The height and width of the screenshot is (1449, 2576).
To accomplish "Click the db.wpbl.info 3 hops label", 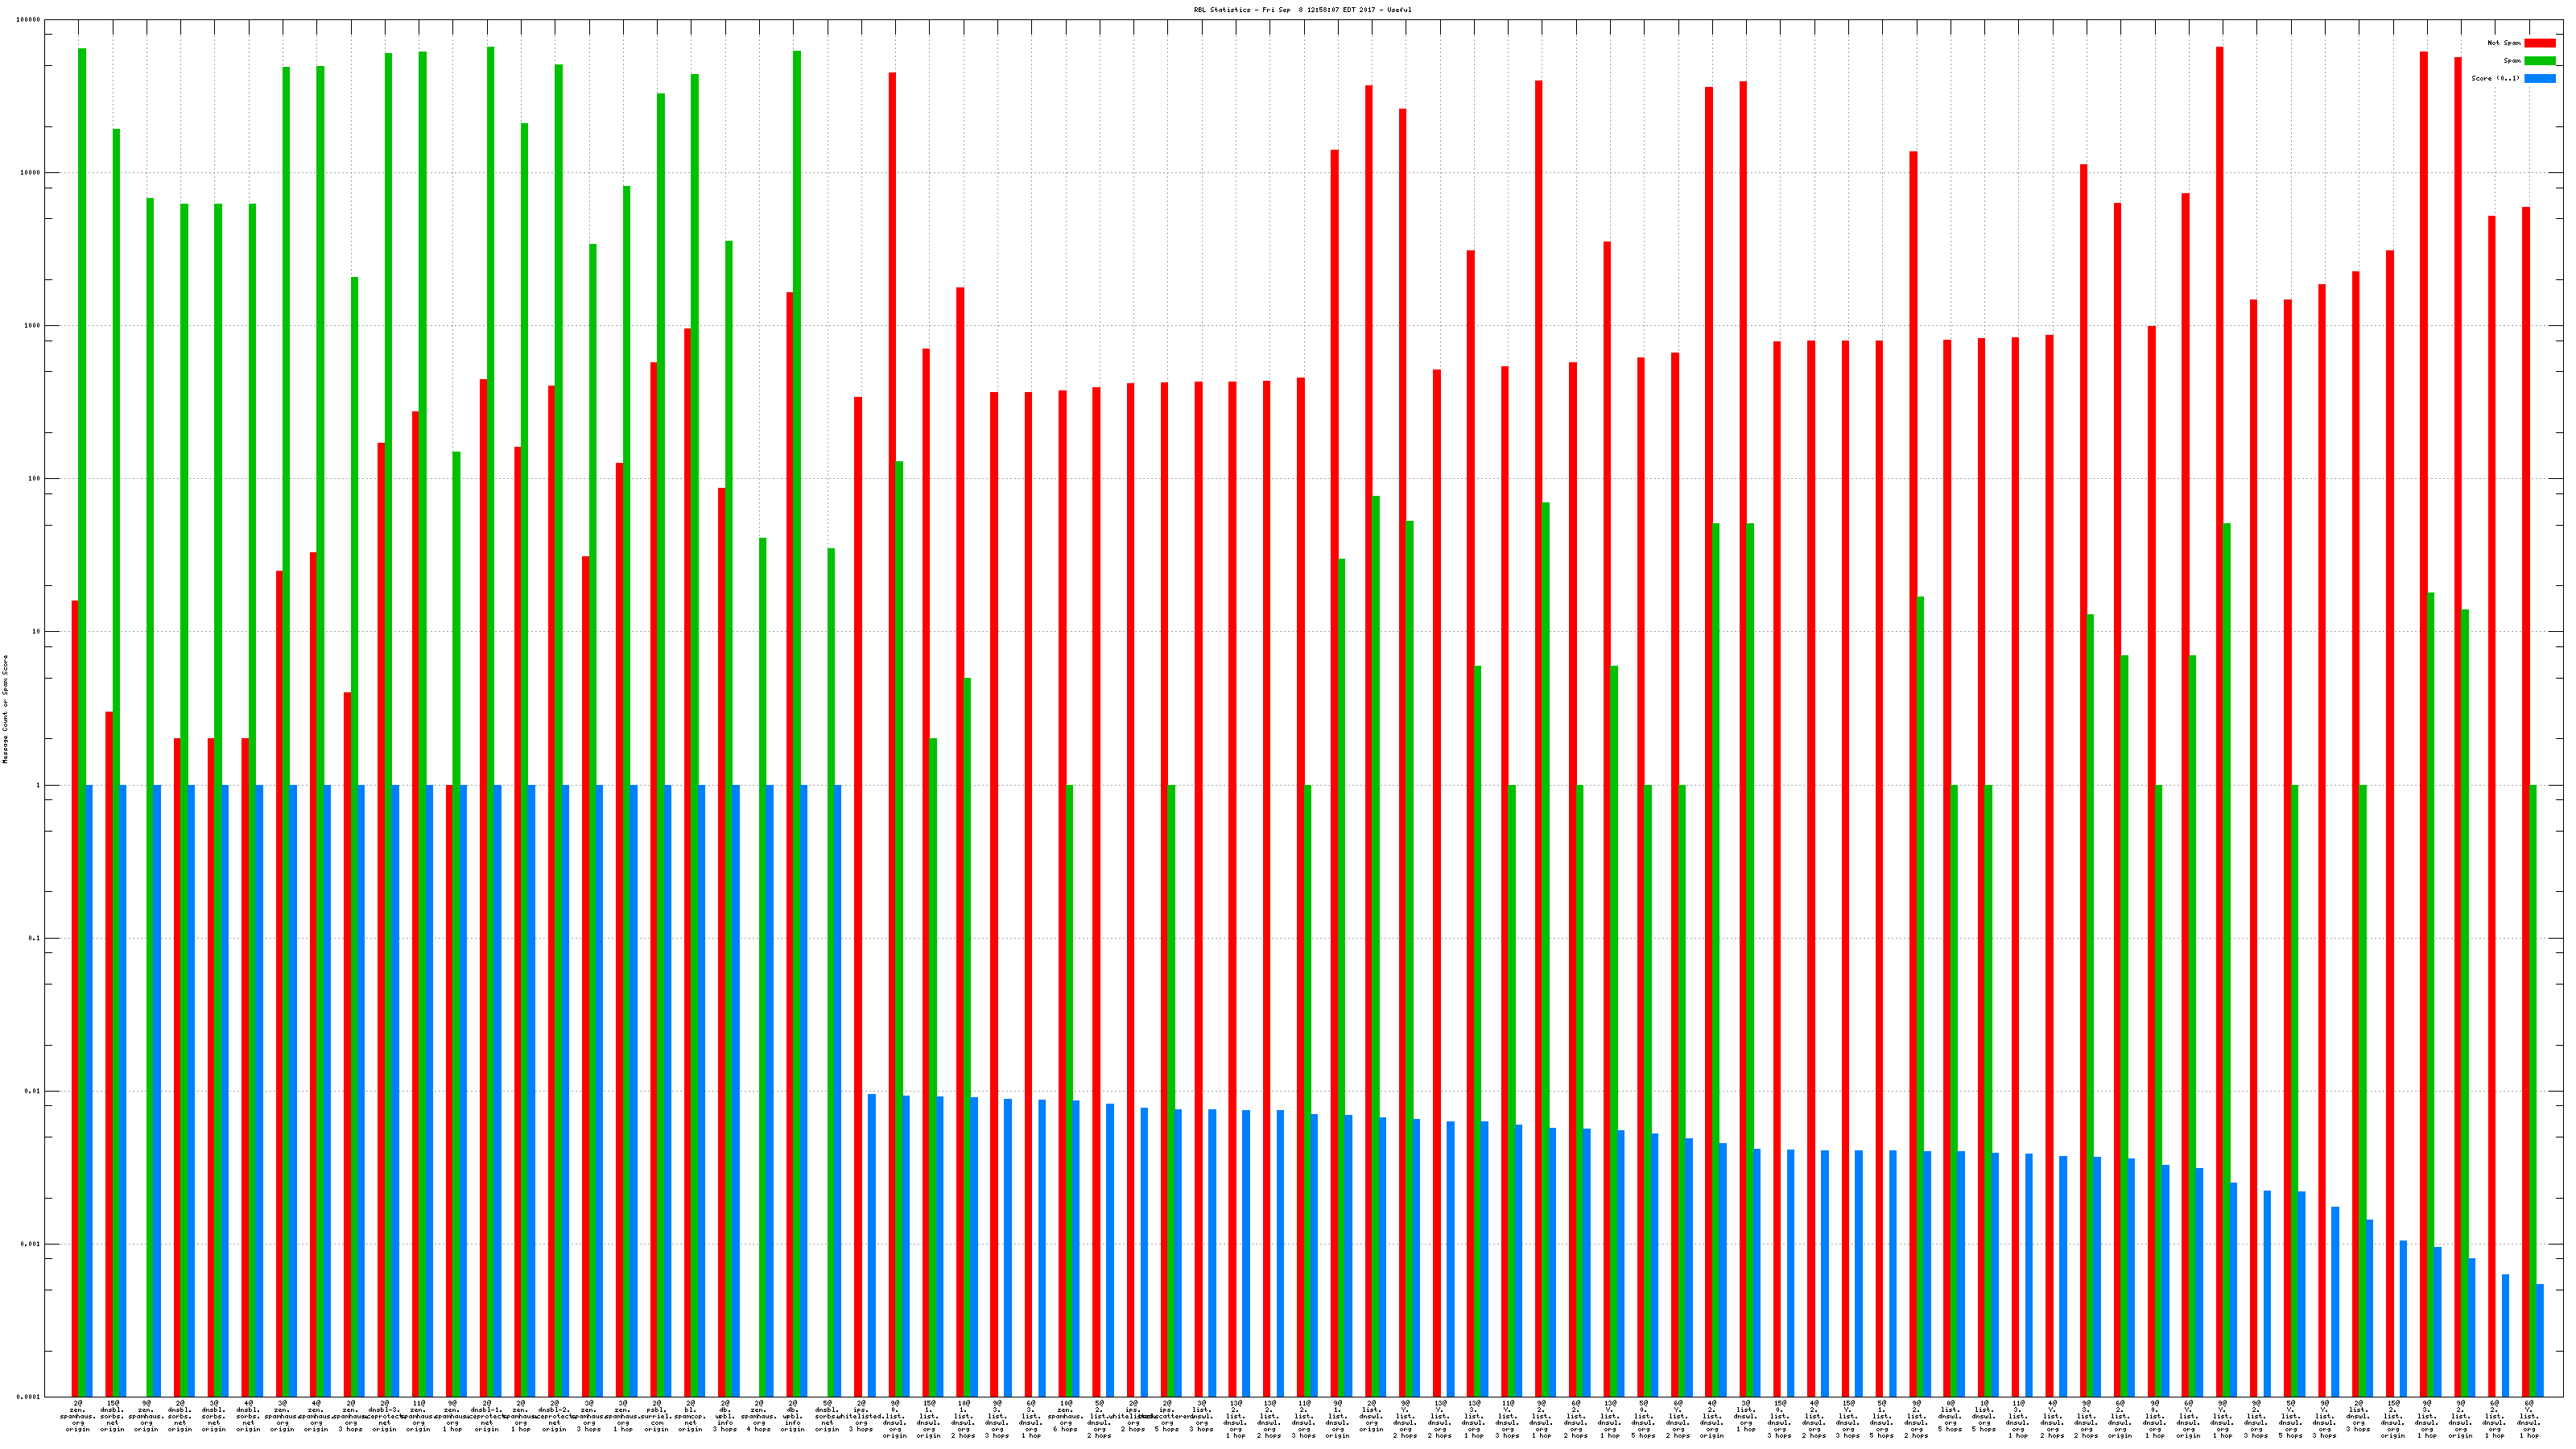I will point(725,1416).
